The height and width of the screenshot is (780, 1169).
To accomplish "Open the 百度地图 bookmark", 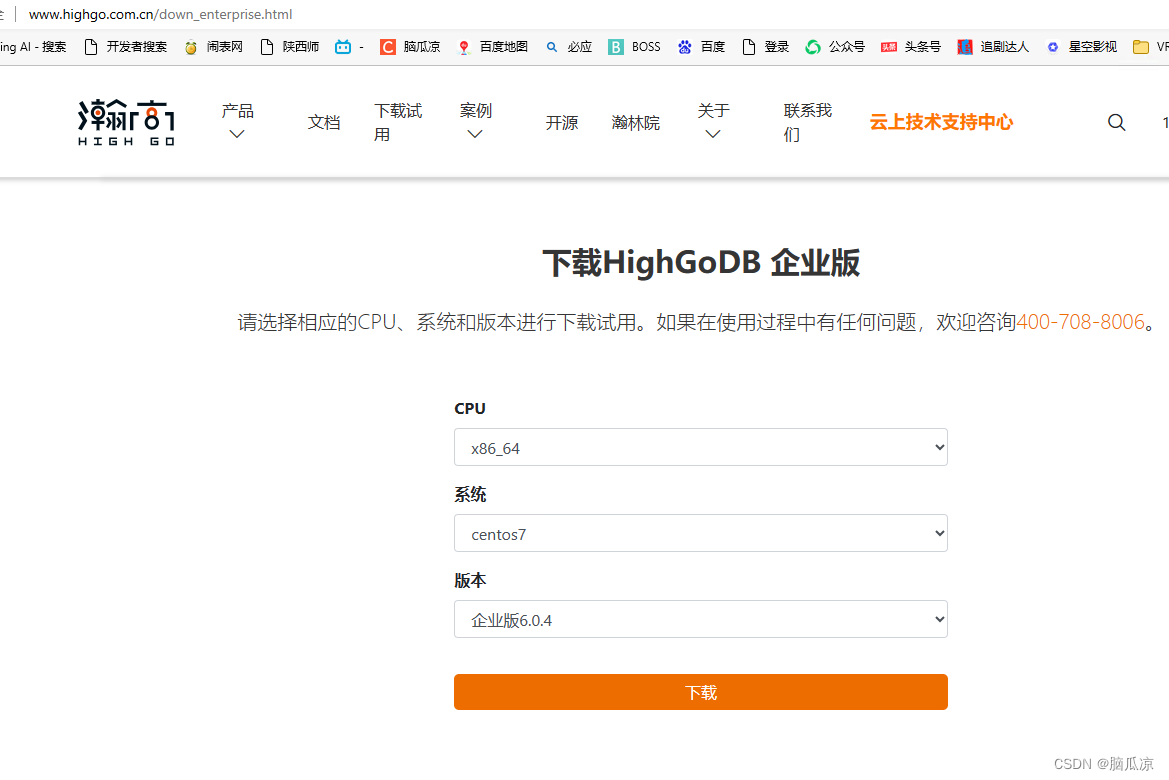I will [492, 47].
